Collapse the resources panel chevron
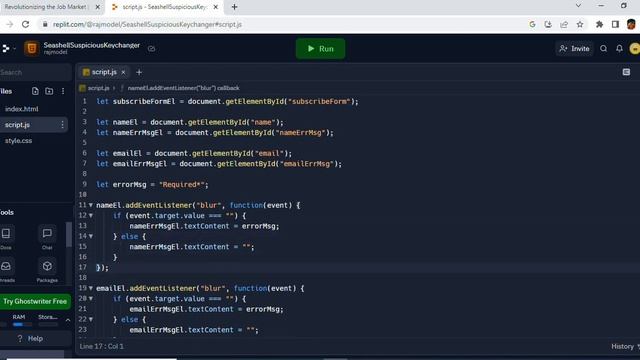Screen dimensions: 640x360 coord(68,320)
